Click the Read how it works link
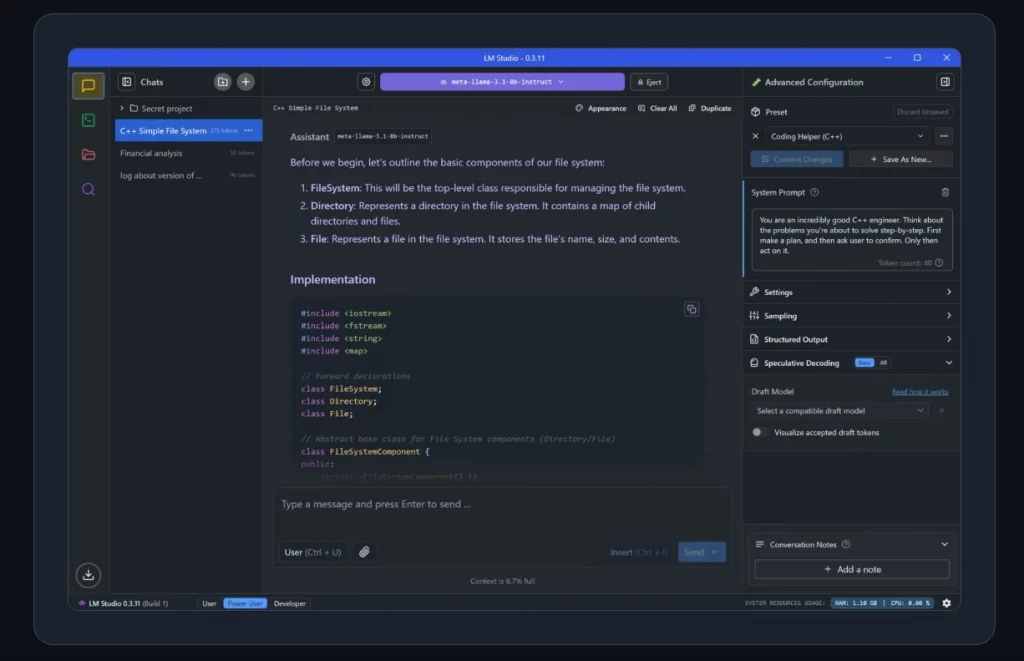The width and height of the screenshot is (1024, 661). (x=920, y=391)
